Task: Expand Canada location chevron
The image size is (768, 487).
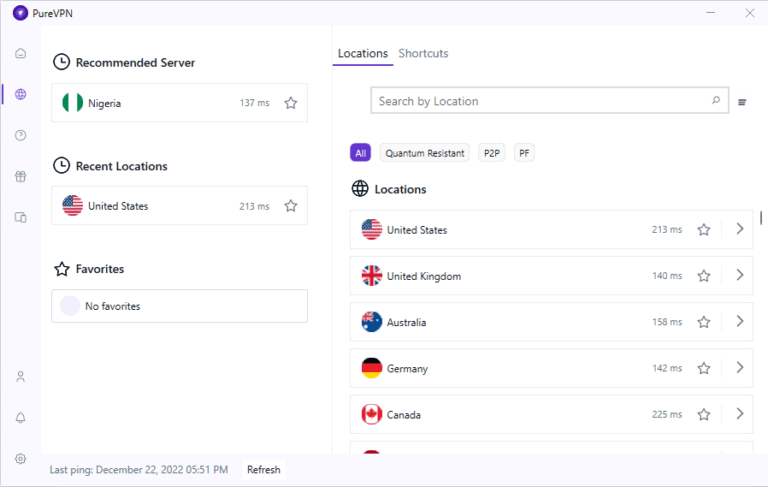Action: pos(740,413)
